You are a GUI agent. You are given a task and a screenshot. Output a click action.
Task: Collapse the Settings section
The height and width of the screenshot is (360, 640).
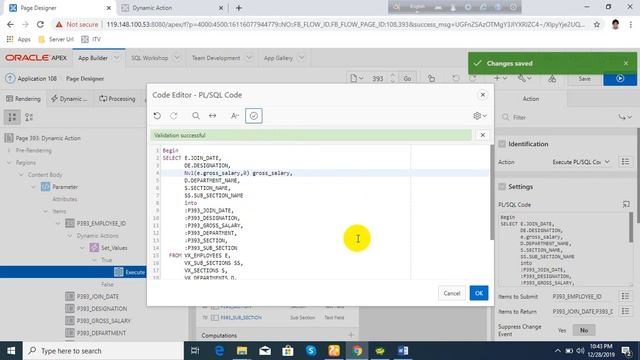(502, 187)
